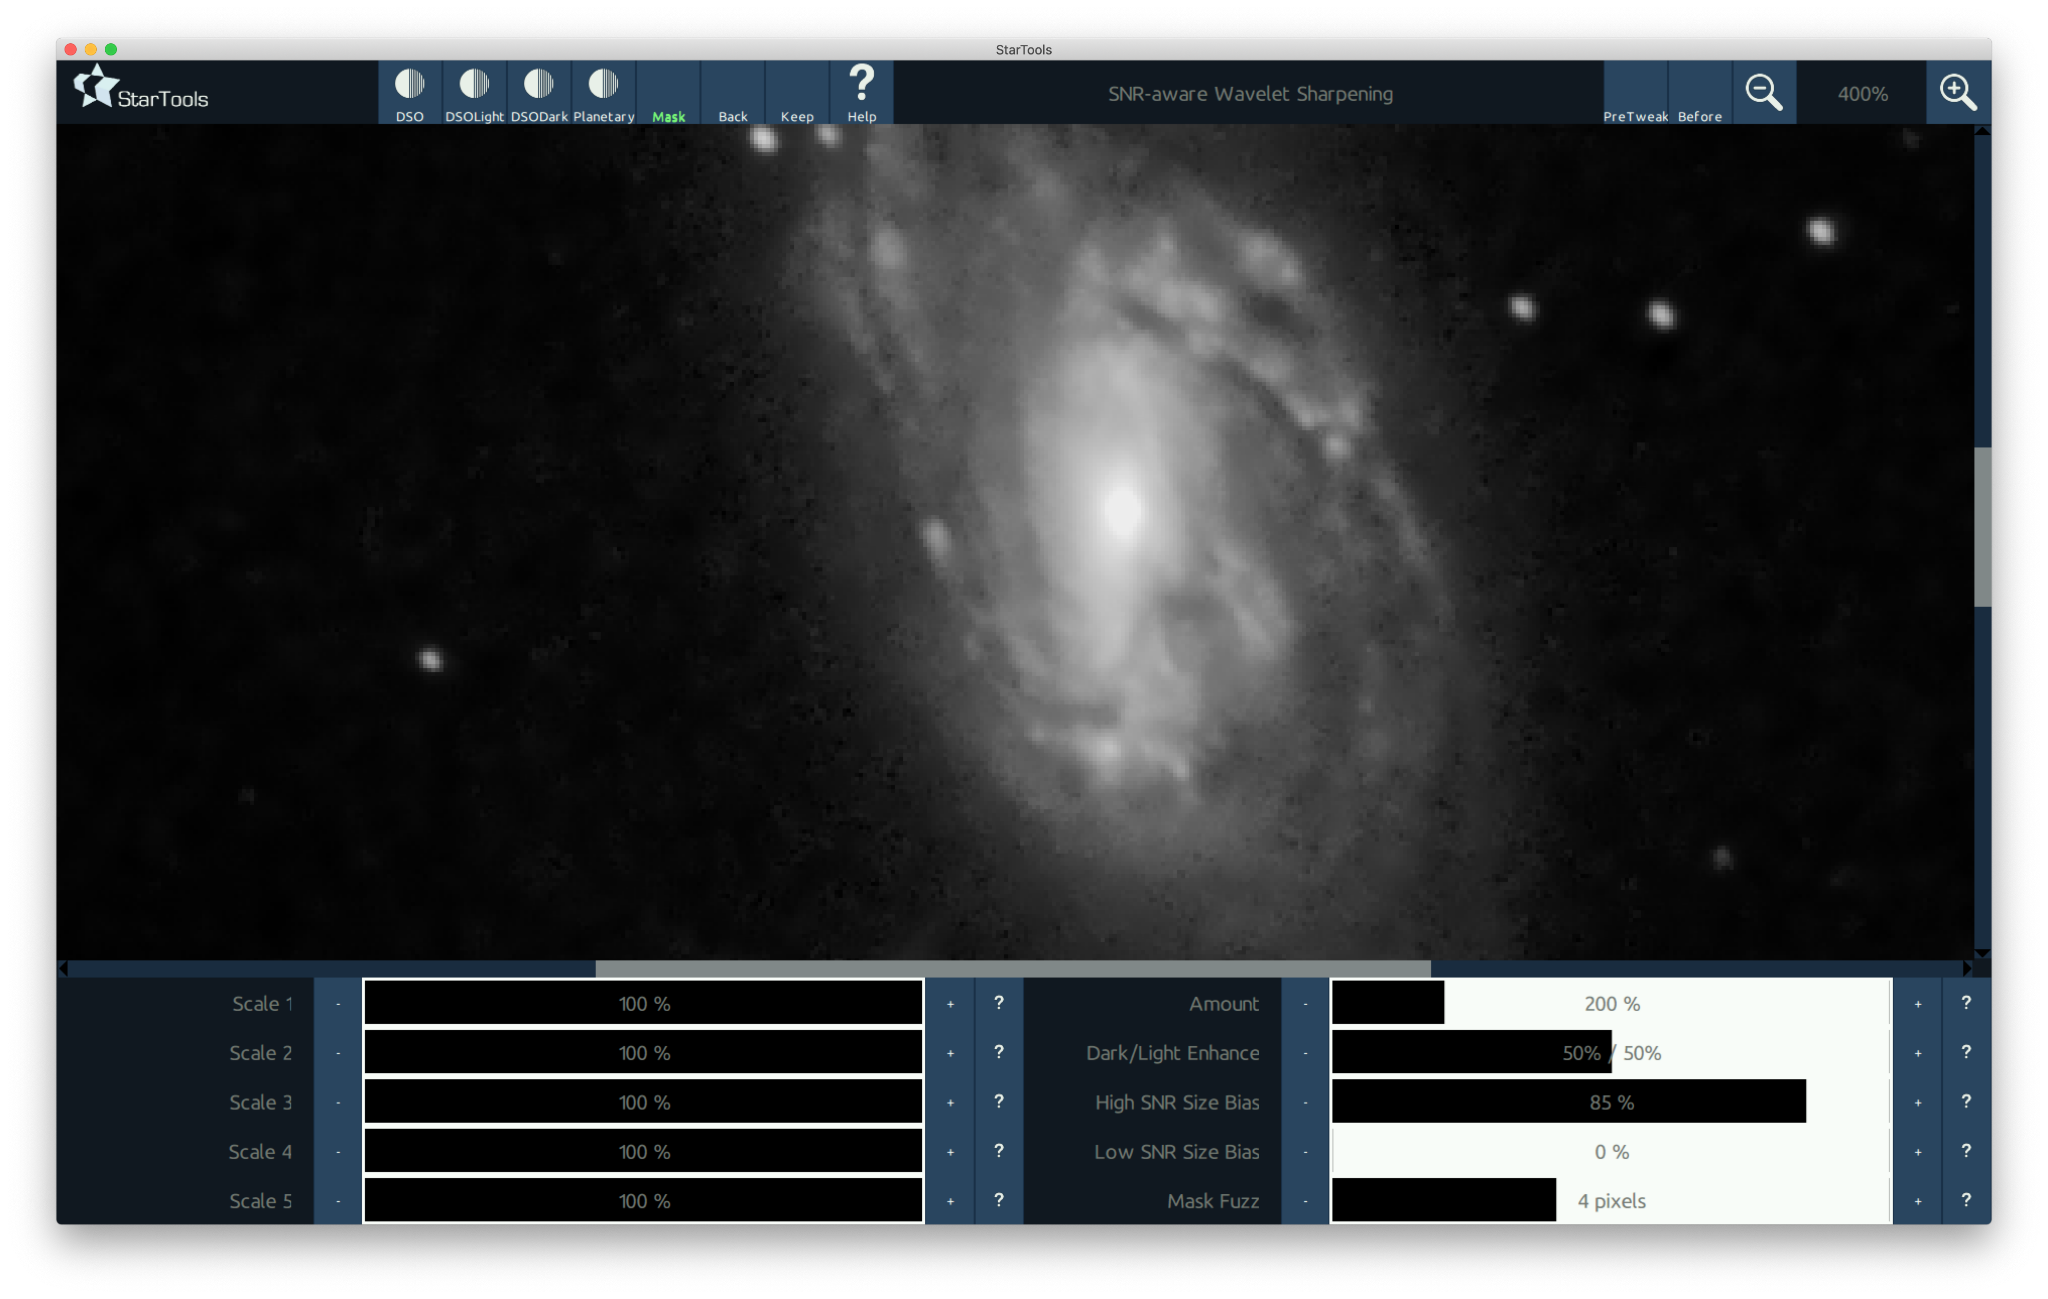Decrease Scale 1 with its minus button
This screenshot has width=2048, height=1299.
(338, 1003)
